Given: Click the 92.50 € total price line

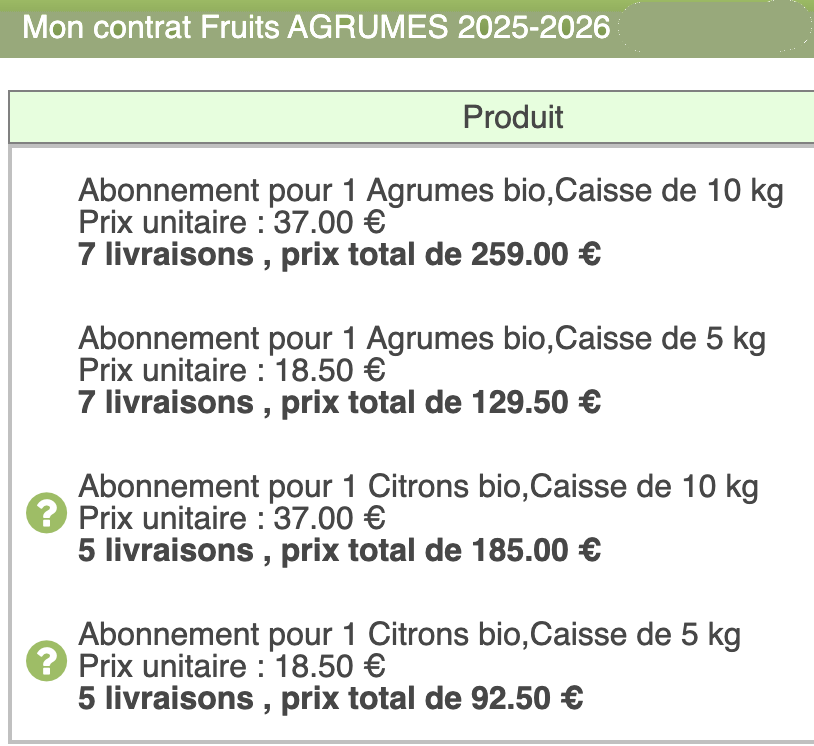Looking at the screenshot, I should (330, 698).
